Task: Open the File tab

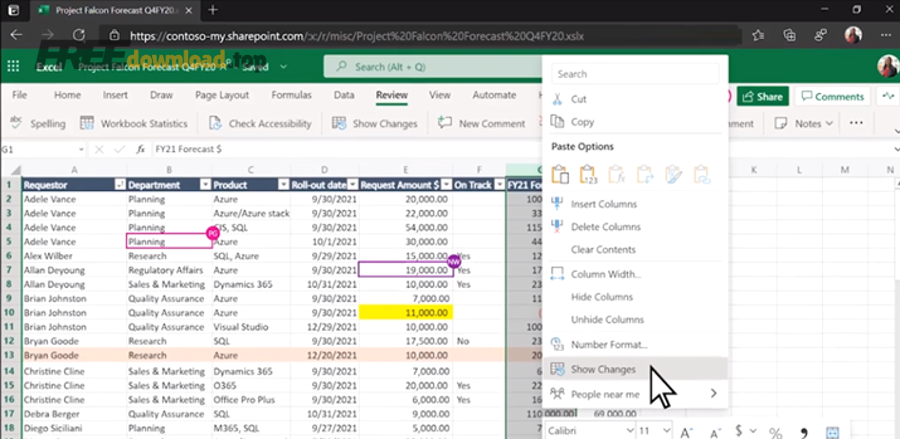Action: (x=20, y=95)
